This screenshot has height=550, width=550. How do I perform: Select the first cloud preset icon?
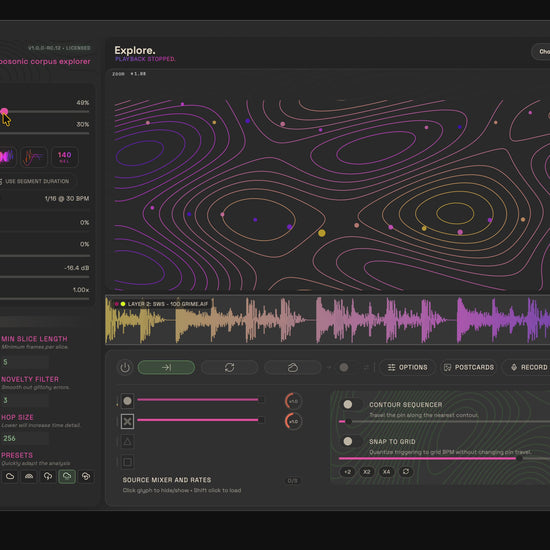[10, 476]
